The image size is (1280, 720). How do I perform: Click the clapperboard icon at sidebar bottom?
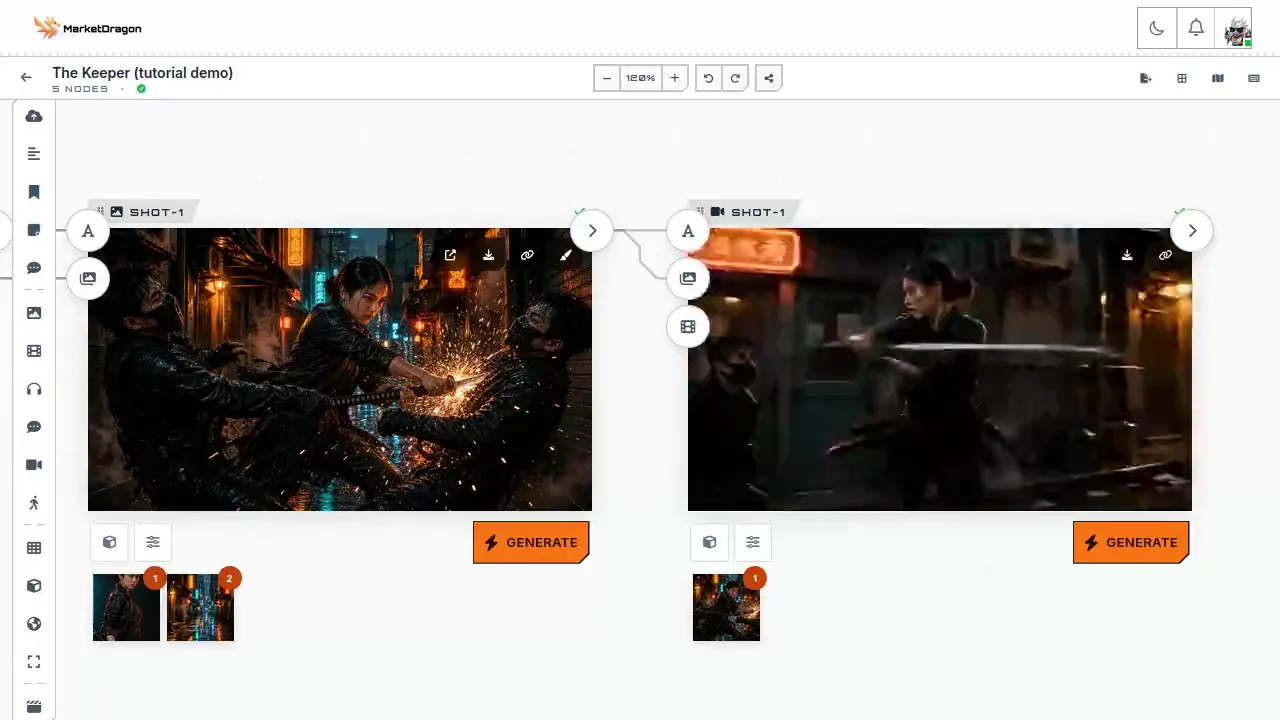coord(34,707)
